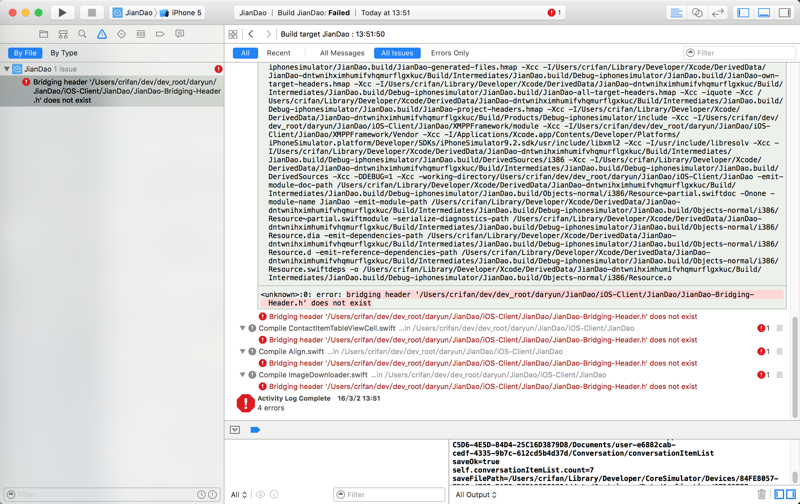
Task: Switch to the Standard editor
Action: [677, 13]
